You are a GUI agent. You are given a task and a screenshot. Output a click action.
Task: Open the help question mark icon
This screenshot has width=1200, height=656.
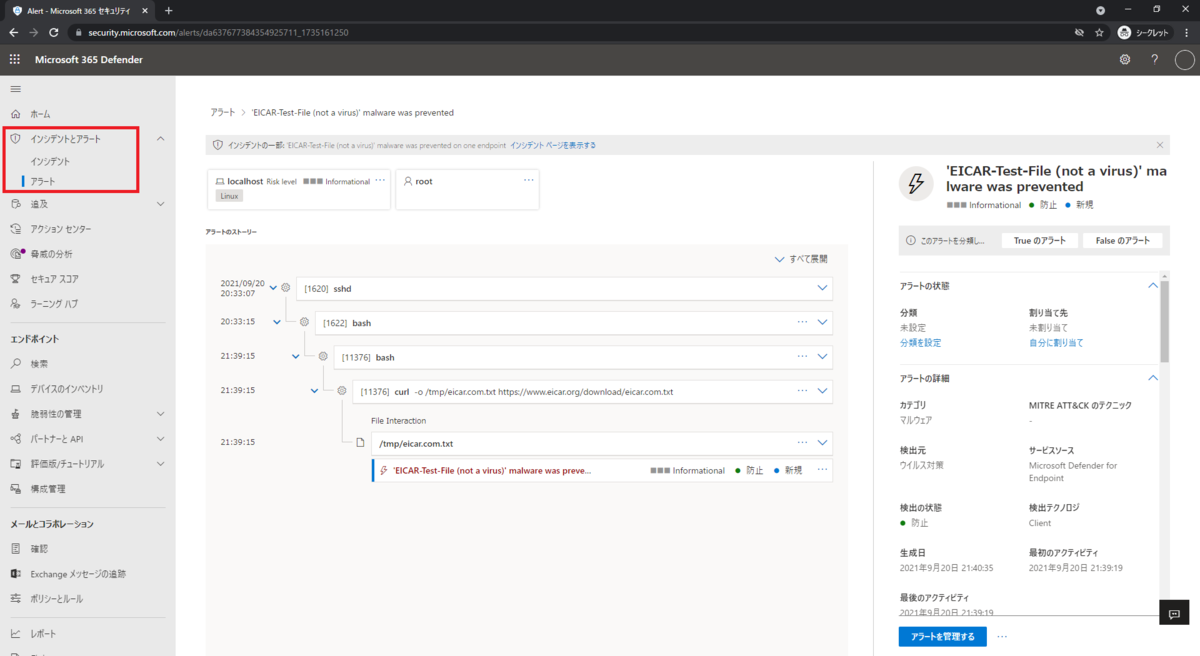pyautogui.click(x=1154, y=59)
